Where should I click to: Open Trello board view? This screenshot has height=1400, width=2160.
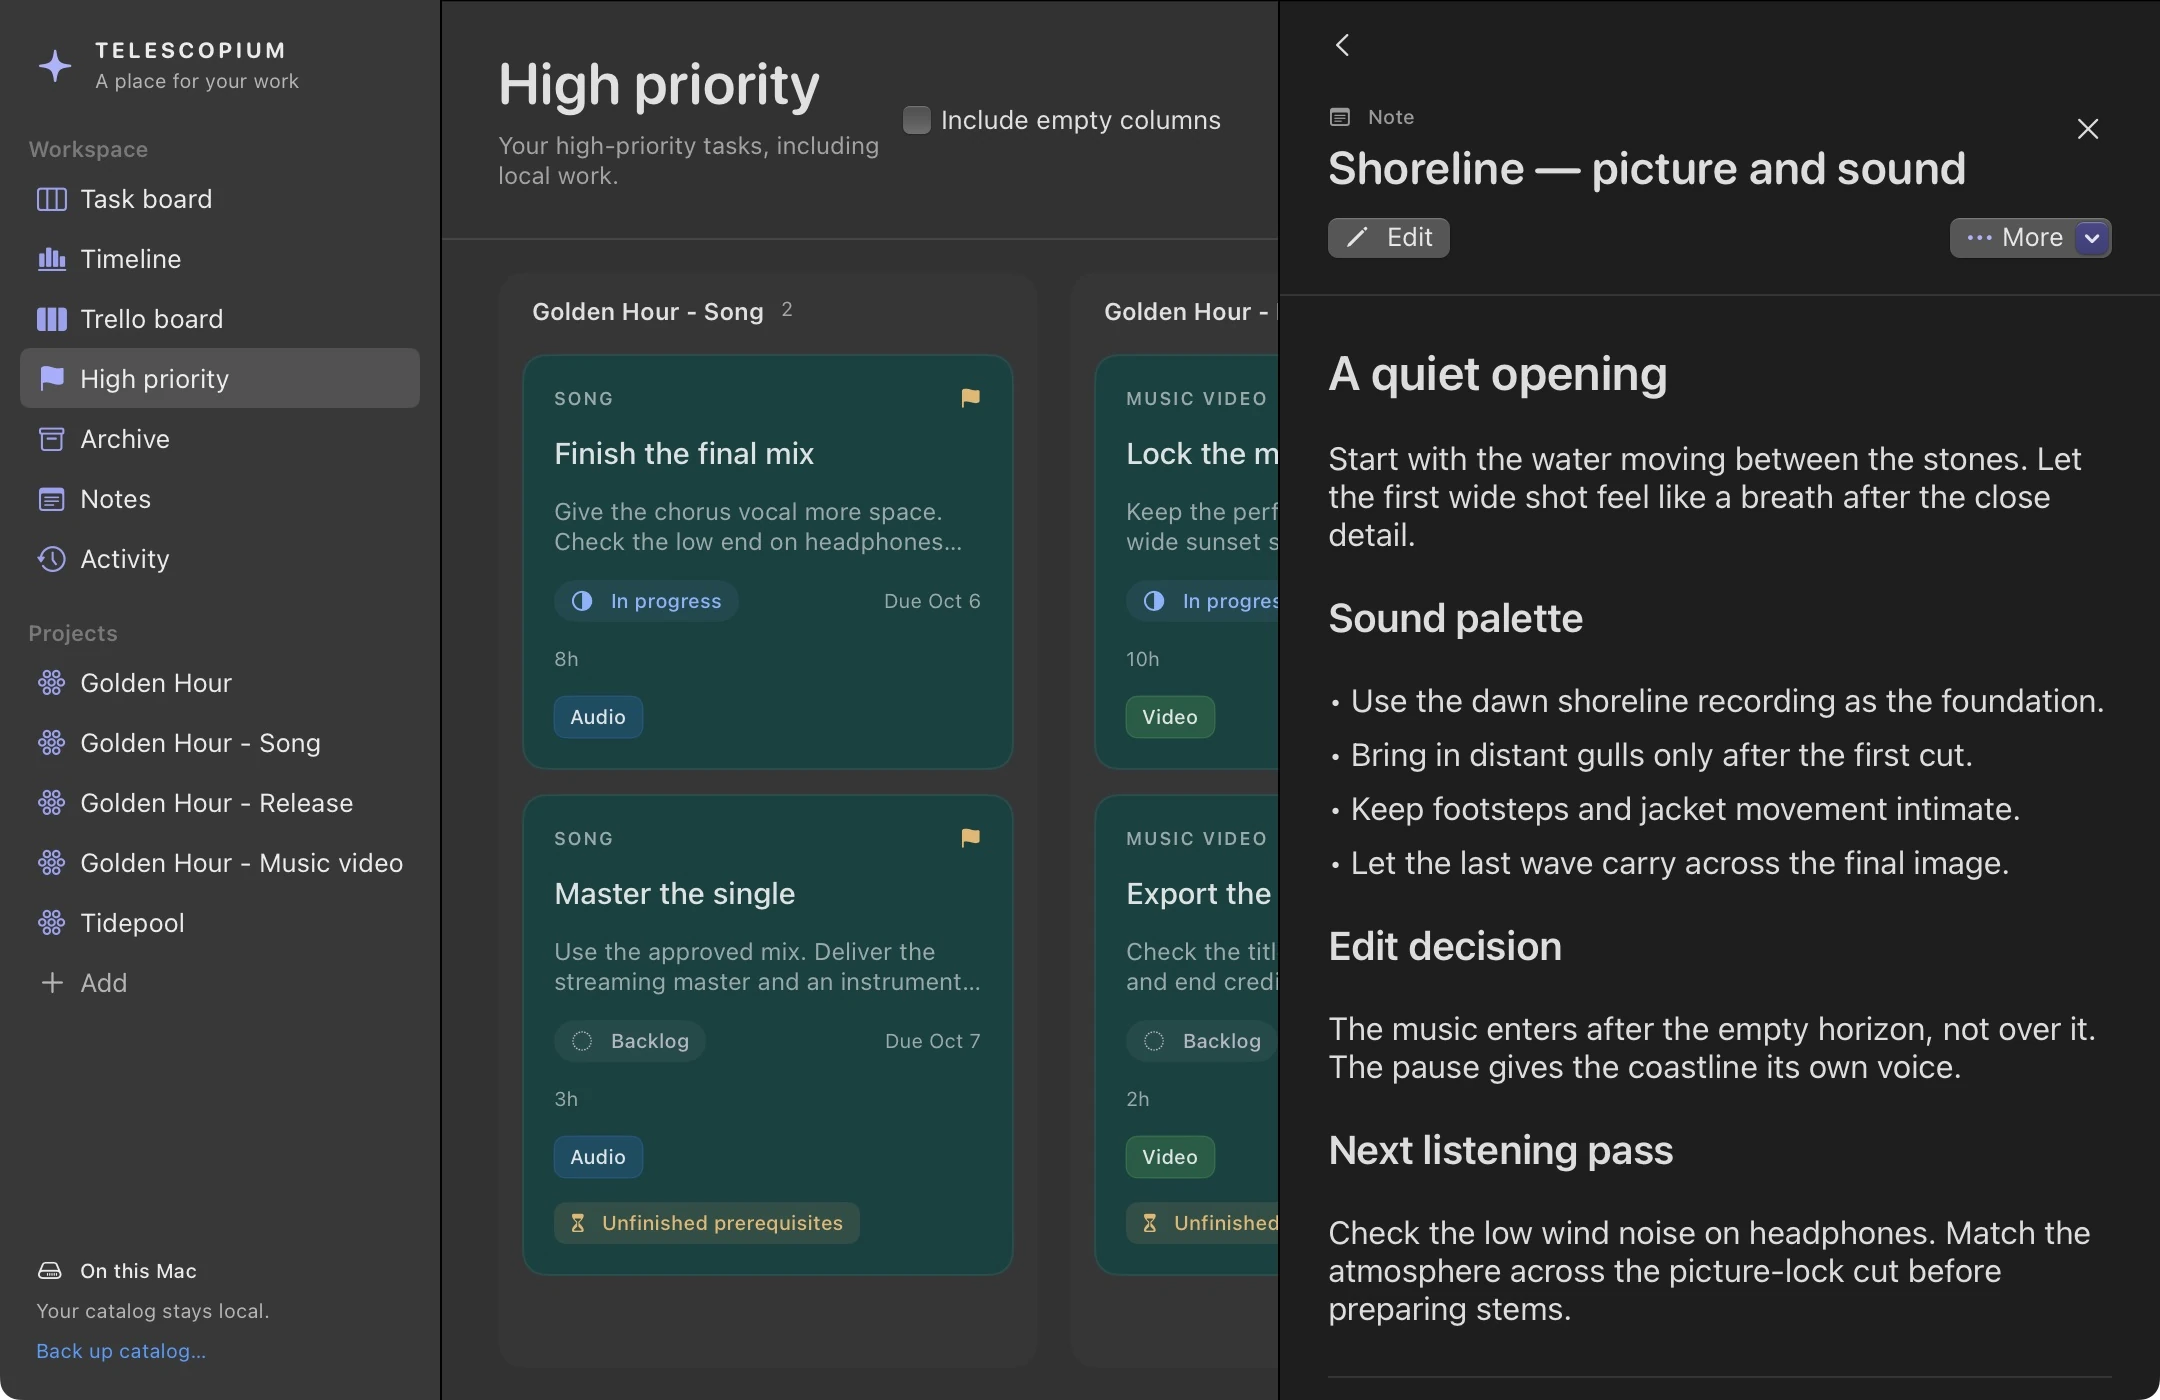(x=220, y=319)
